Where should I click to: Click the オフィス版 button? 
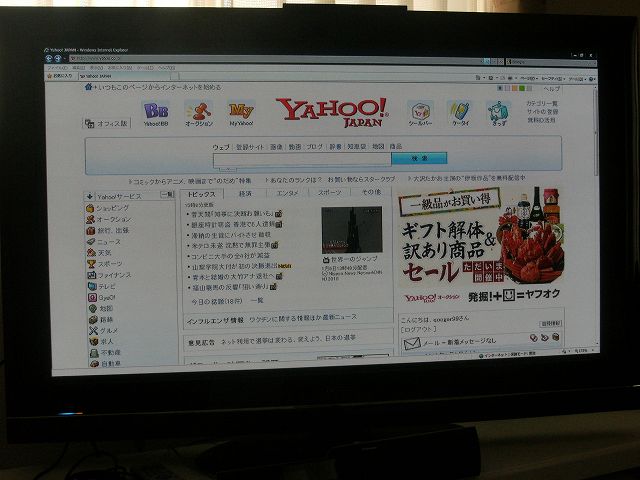point(107,123)
